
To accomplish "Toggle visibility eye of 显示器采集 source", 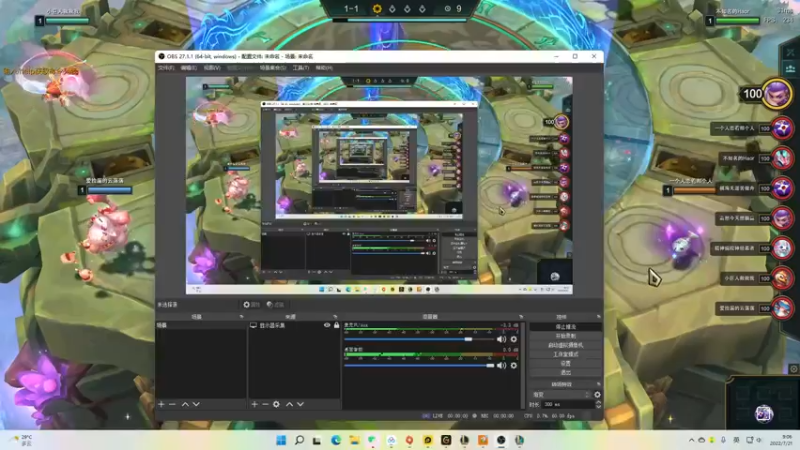I will [327, 325].
